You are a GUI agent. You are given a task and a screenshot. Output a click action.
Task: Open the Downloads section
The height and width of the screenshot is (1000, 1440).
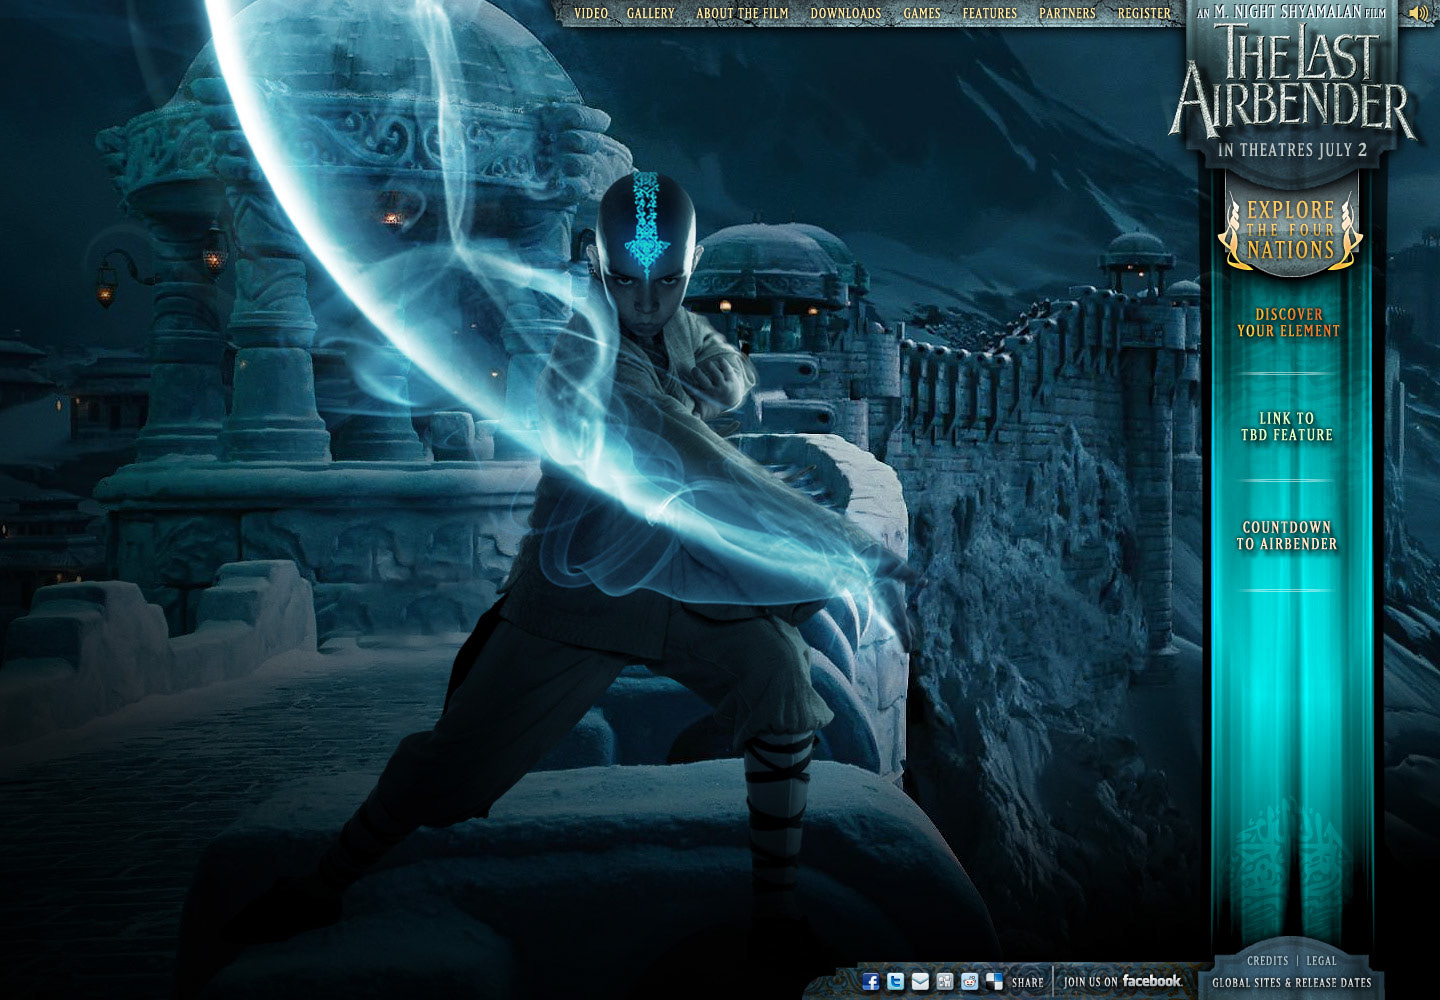coord(846,13)
